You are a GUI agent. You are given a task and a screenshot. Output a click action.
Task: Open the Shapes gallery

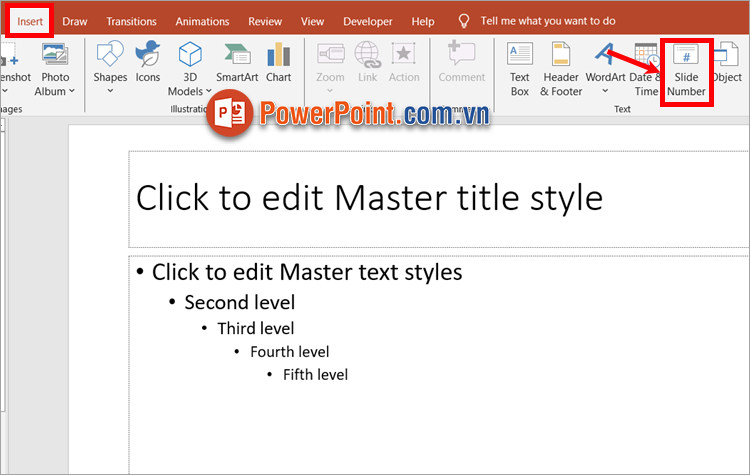(110, 68)
